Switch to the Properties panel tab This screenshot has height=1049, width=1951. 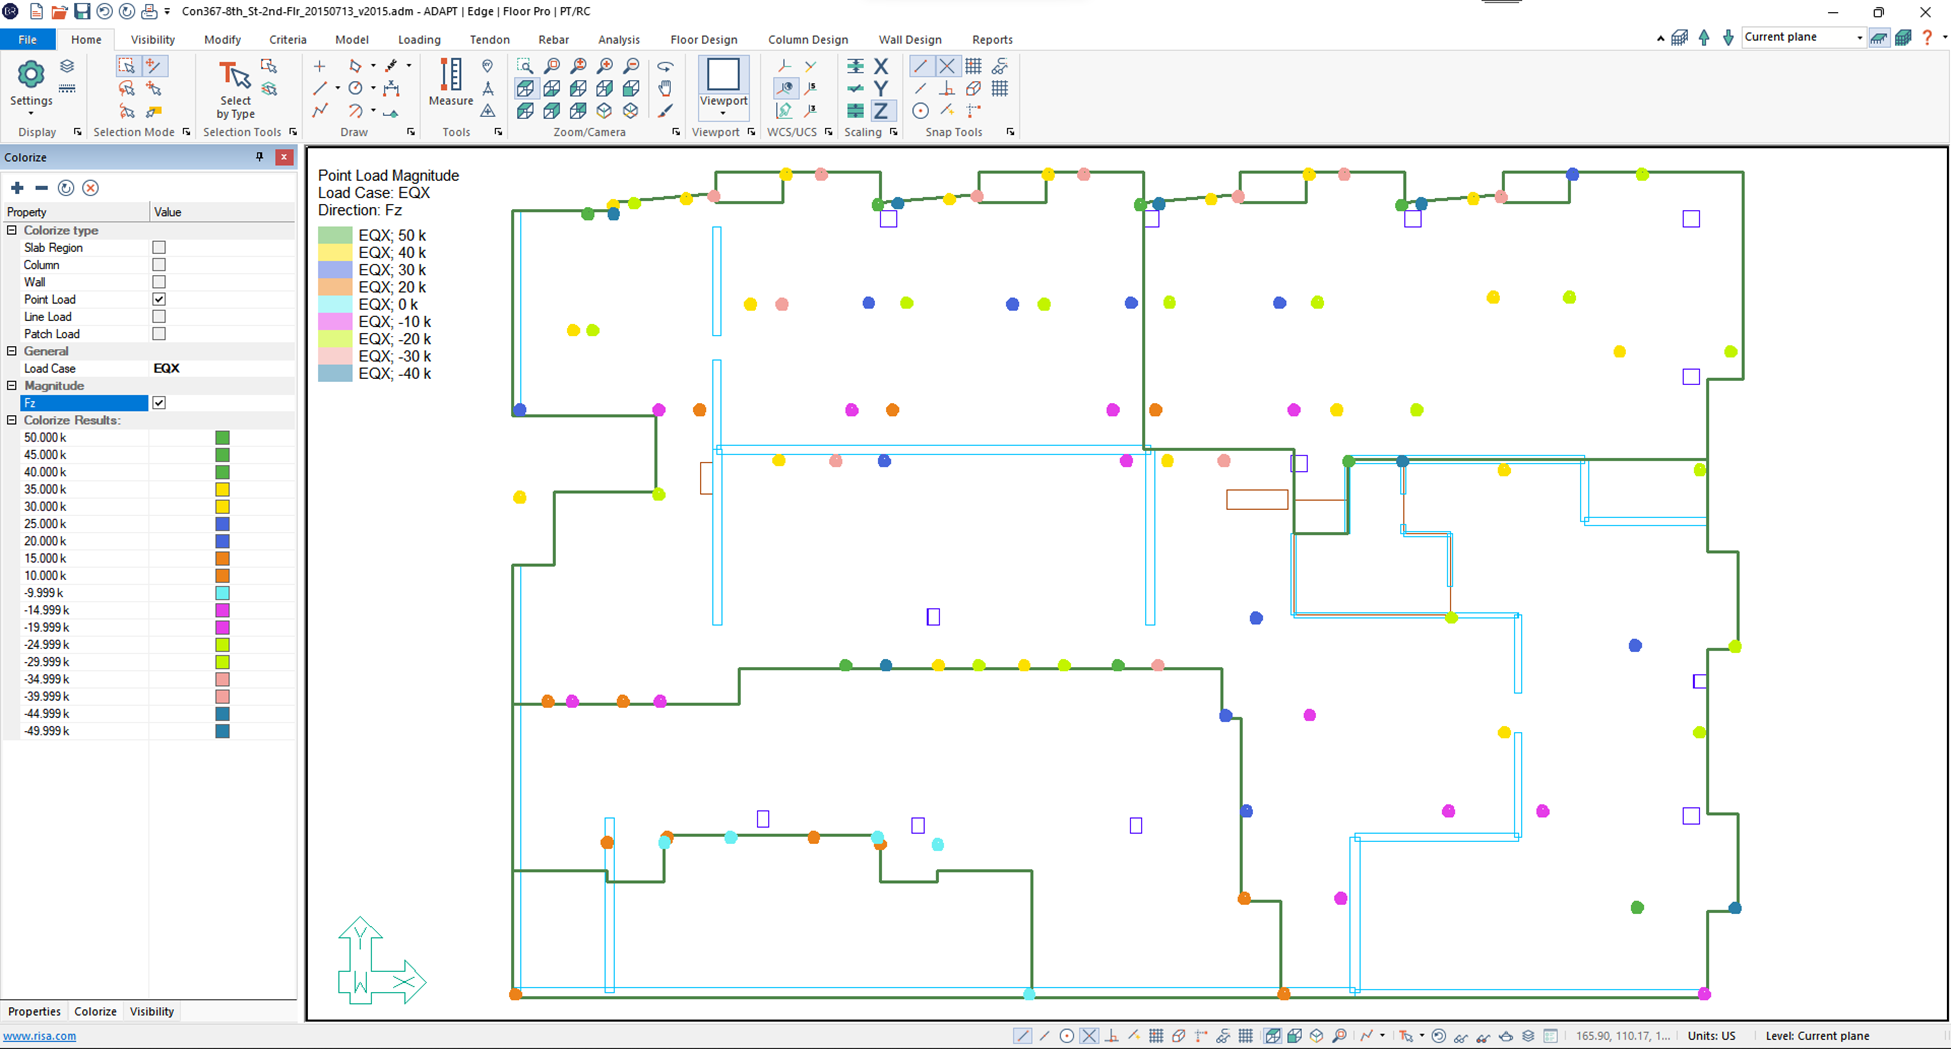tap(34, 1011)
